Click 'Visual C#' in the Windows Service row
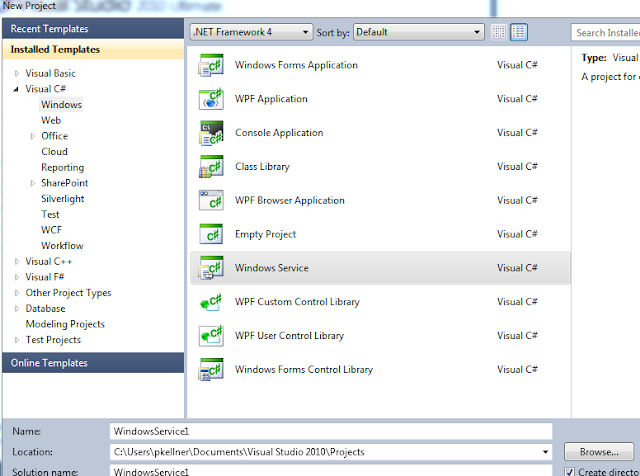Screen dimensions: 640x476 coord(517,268)
